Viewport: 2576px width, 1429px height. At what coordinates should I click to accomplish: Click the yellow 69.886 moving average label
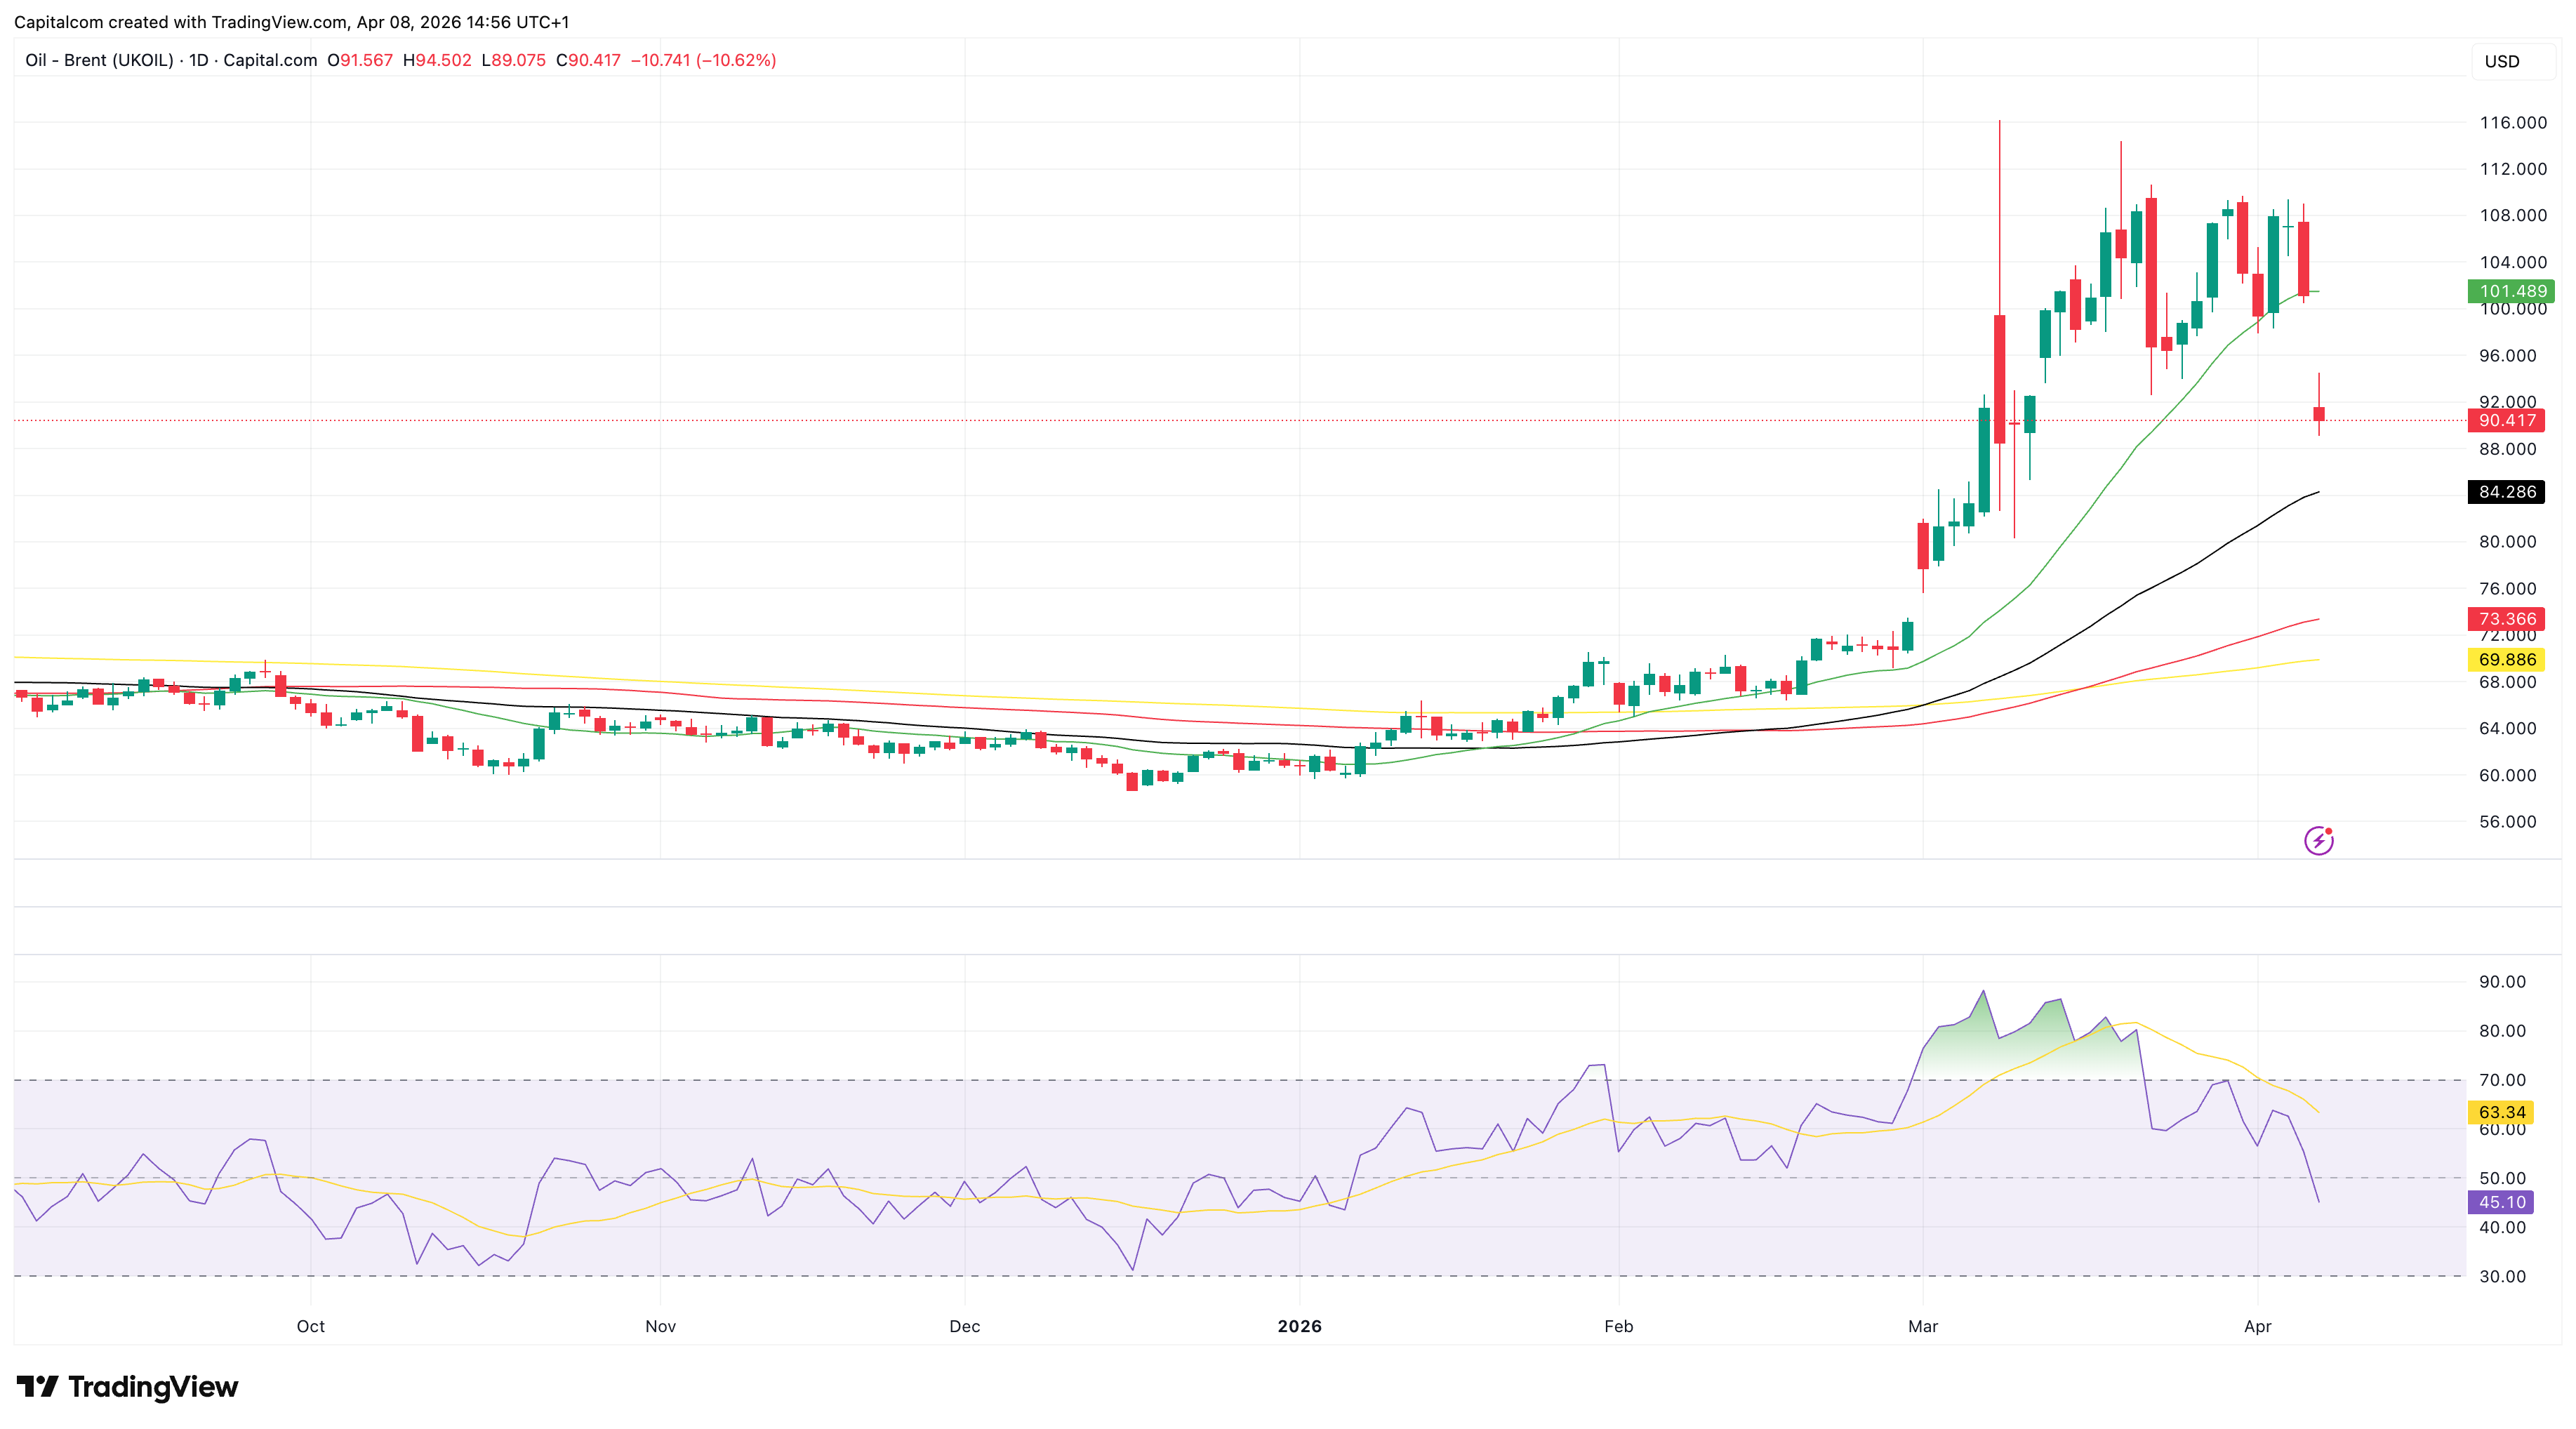coord(2506,660)
